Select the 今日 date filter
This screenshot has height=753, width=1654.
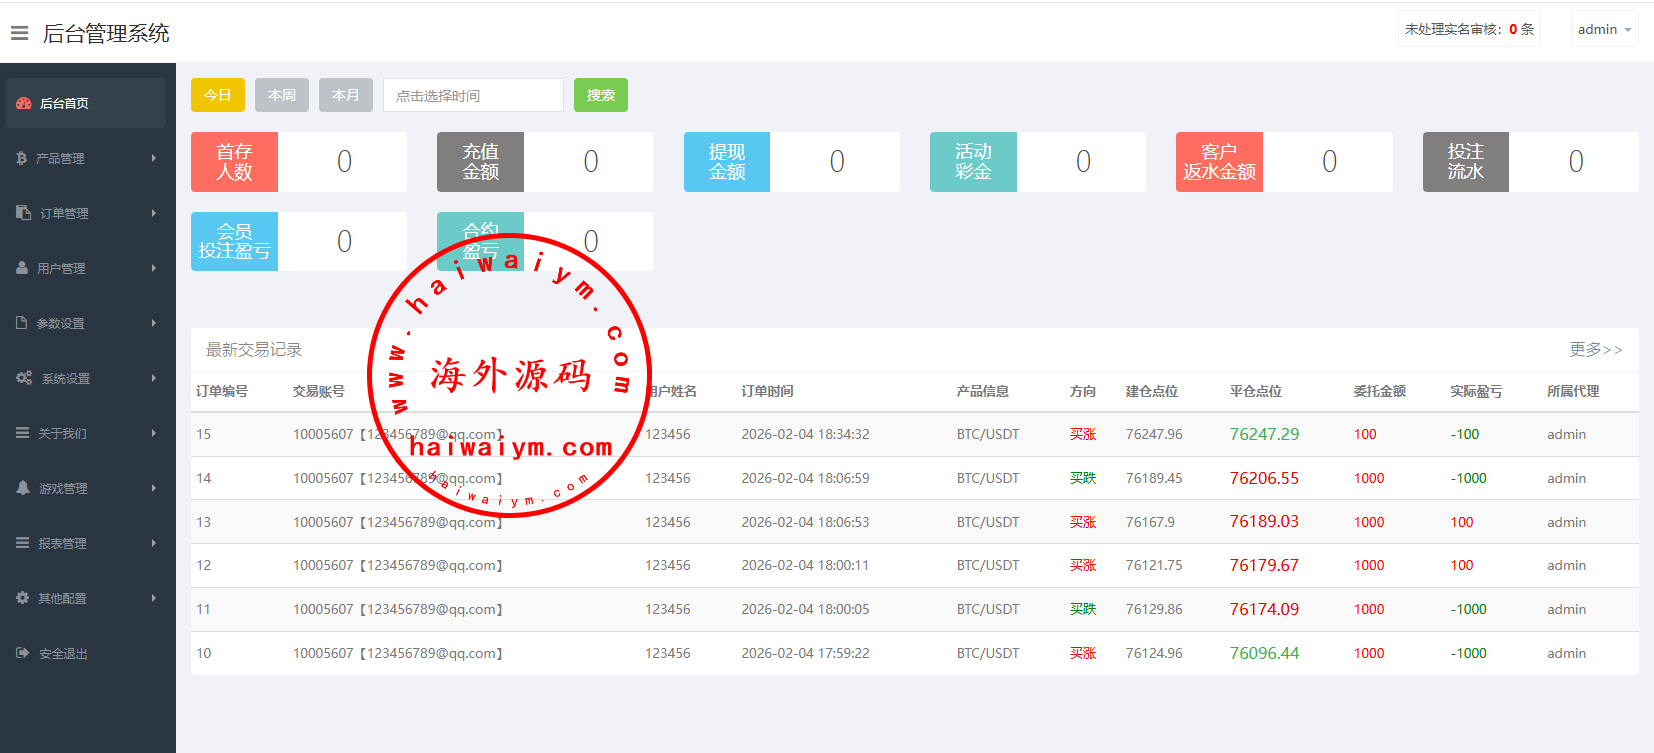(217, 95)
